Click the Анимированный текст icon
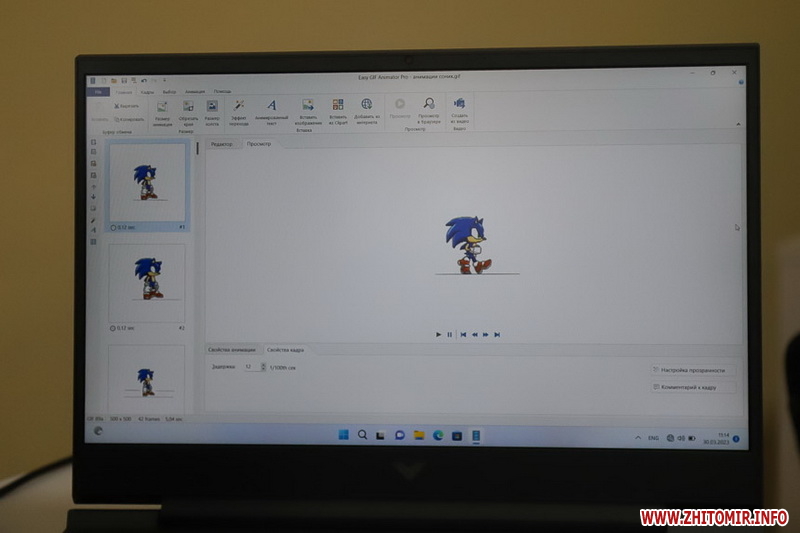 click(x=271, y=108)
